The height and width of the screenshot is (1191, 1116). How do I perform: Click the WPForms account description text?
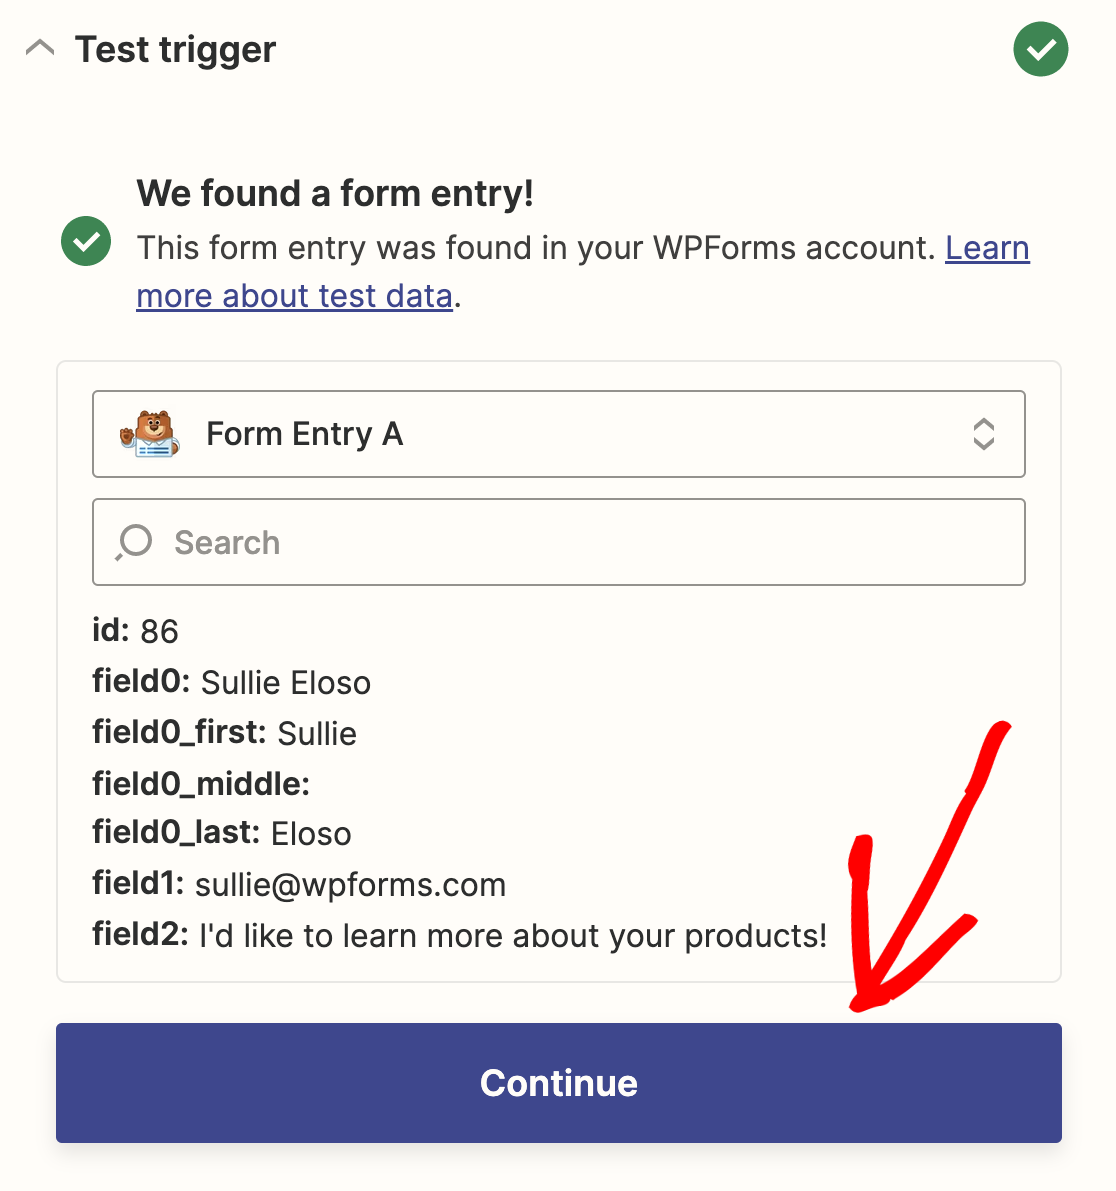(536, 248)
